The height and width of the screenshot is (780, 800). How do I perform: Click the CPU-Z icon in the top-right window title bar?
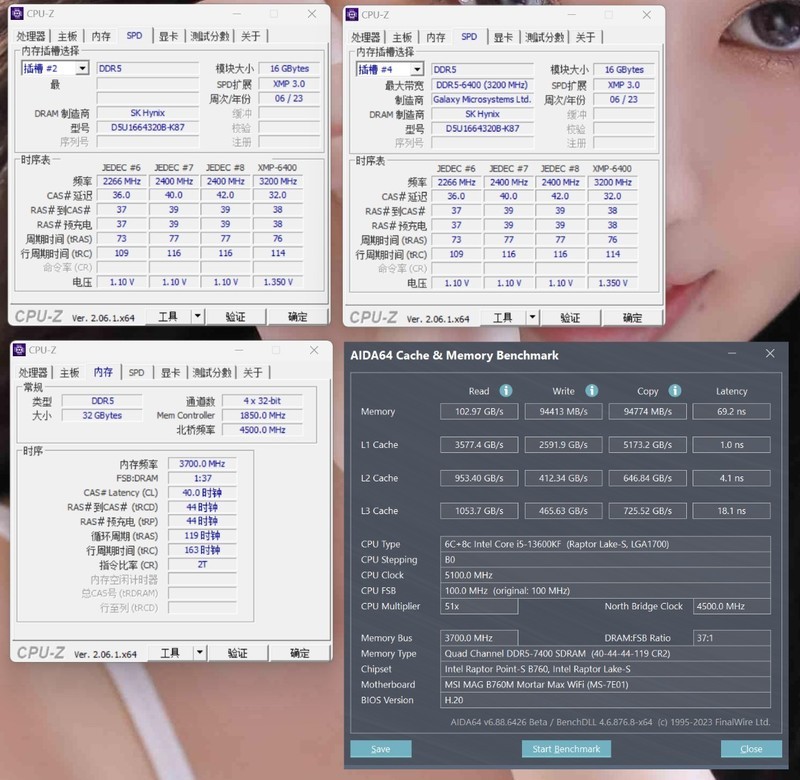tap(352, 14)
